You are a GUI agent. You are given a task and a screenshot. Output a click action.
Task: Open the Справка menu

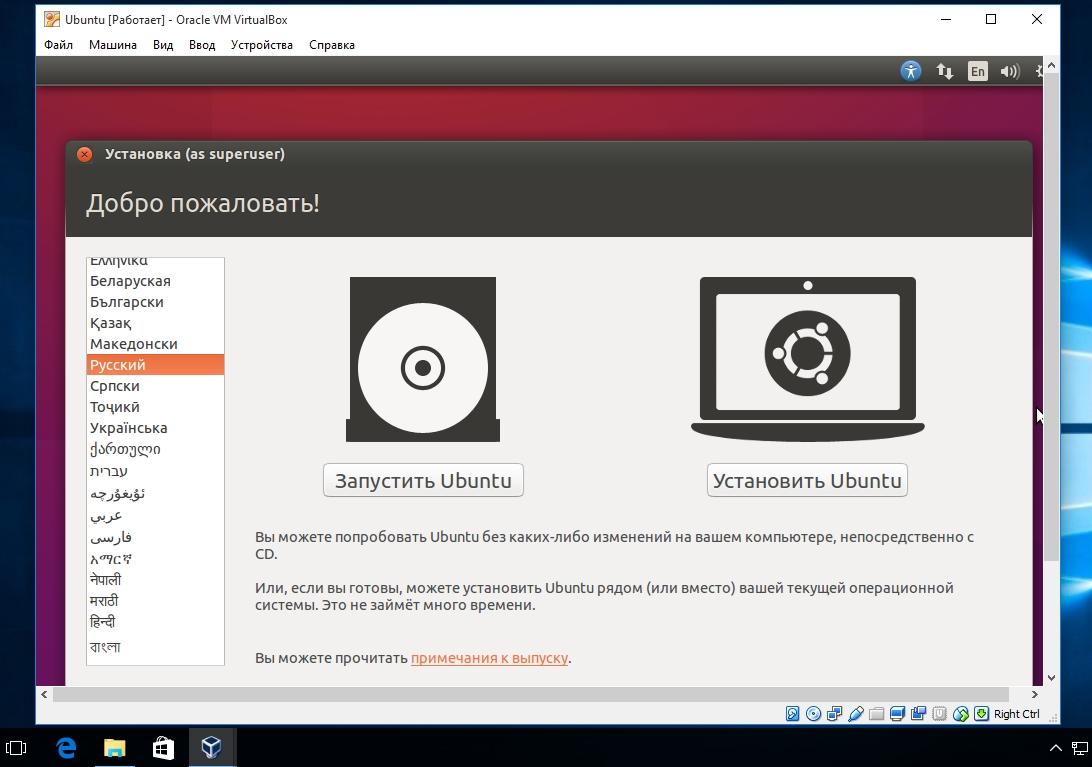tap(332, 45)
